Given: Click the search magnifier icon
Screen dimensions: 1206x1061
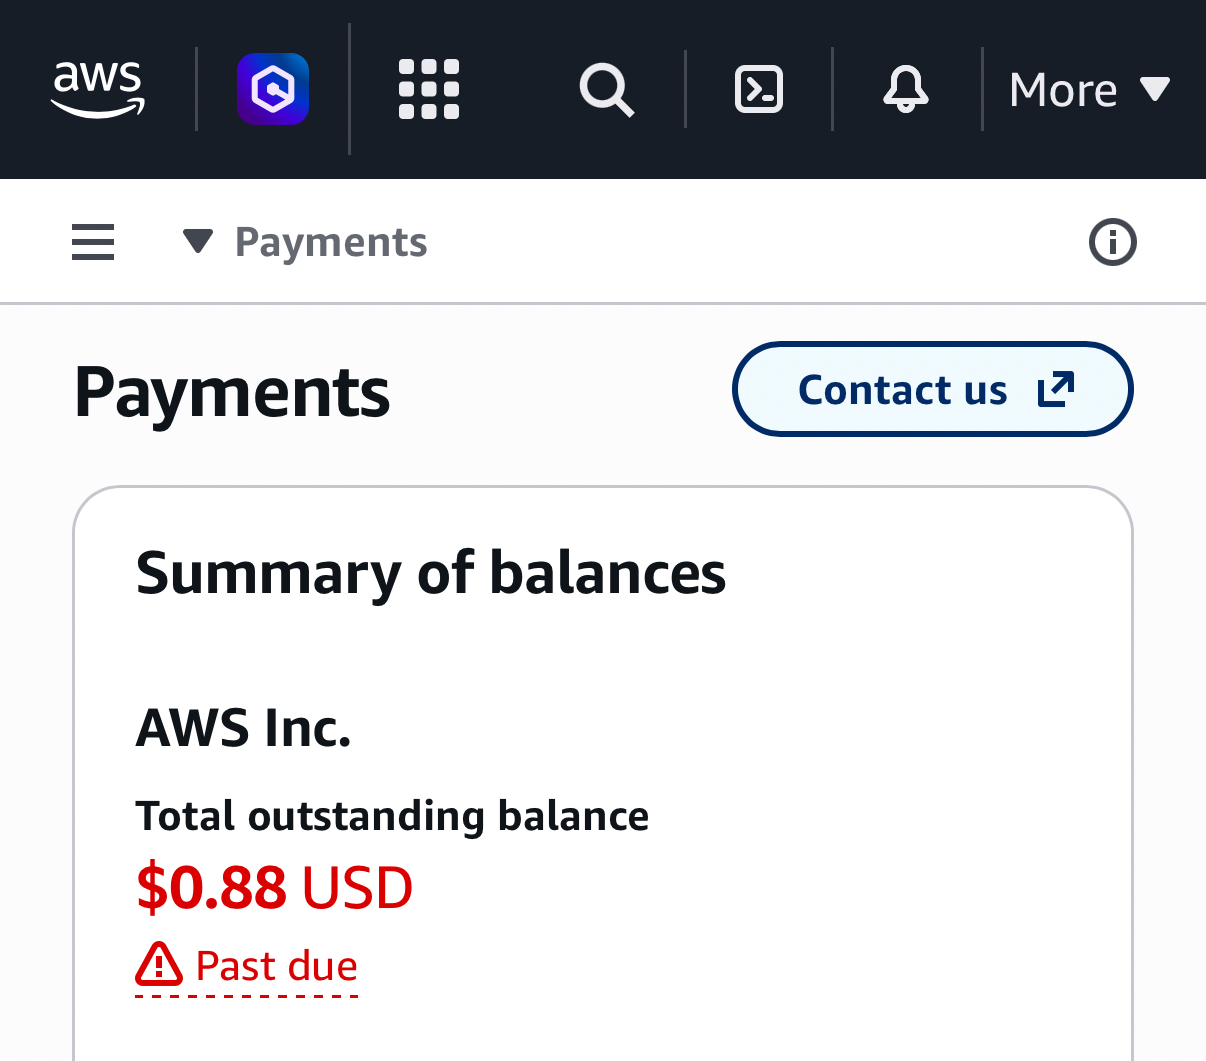Looking at the screenshot, I should tap(606, 90).
